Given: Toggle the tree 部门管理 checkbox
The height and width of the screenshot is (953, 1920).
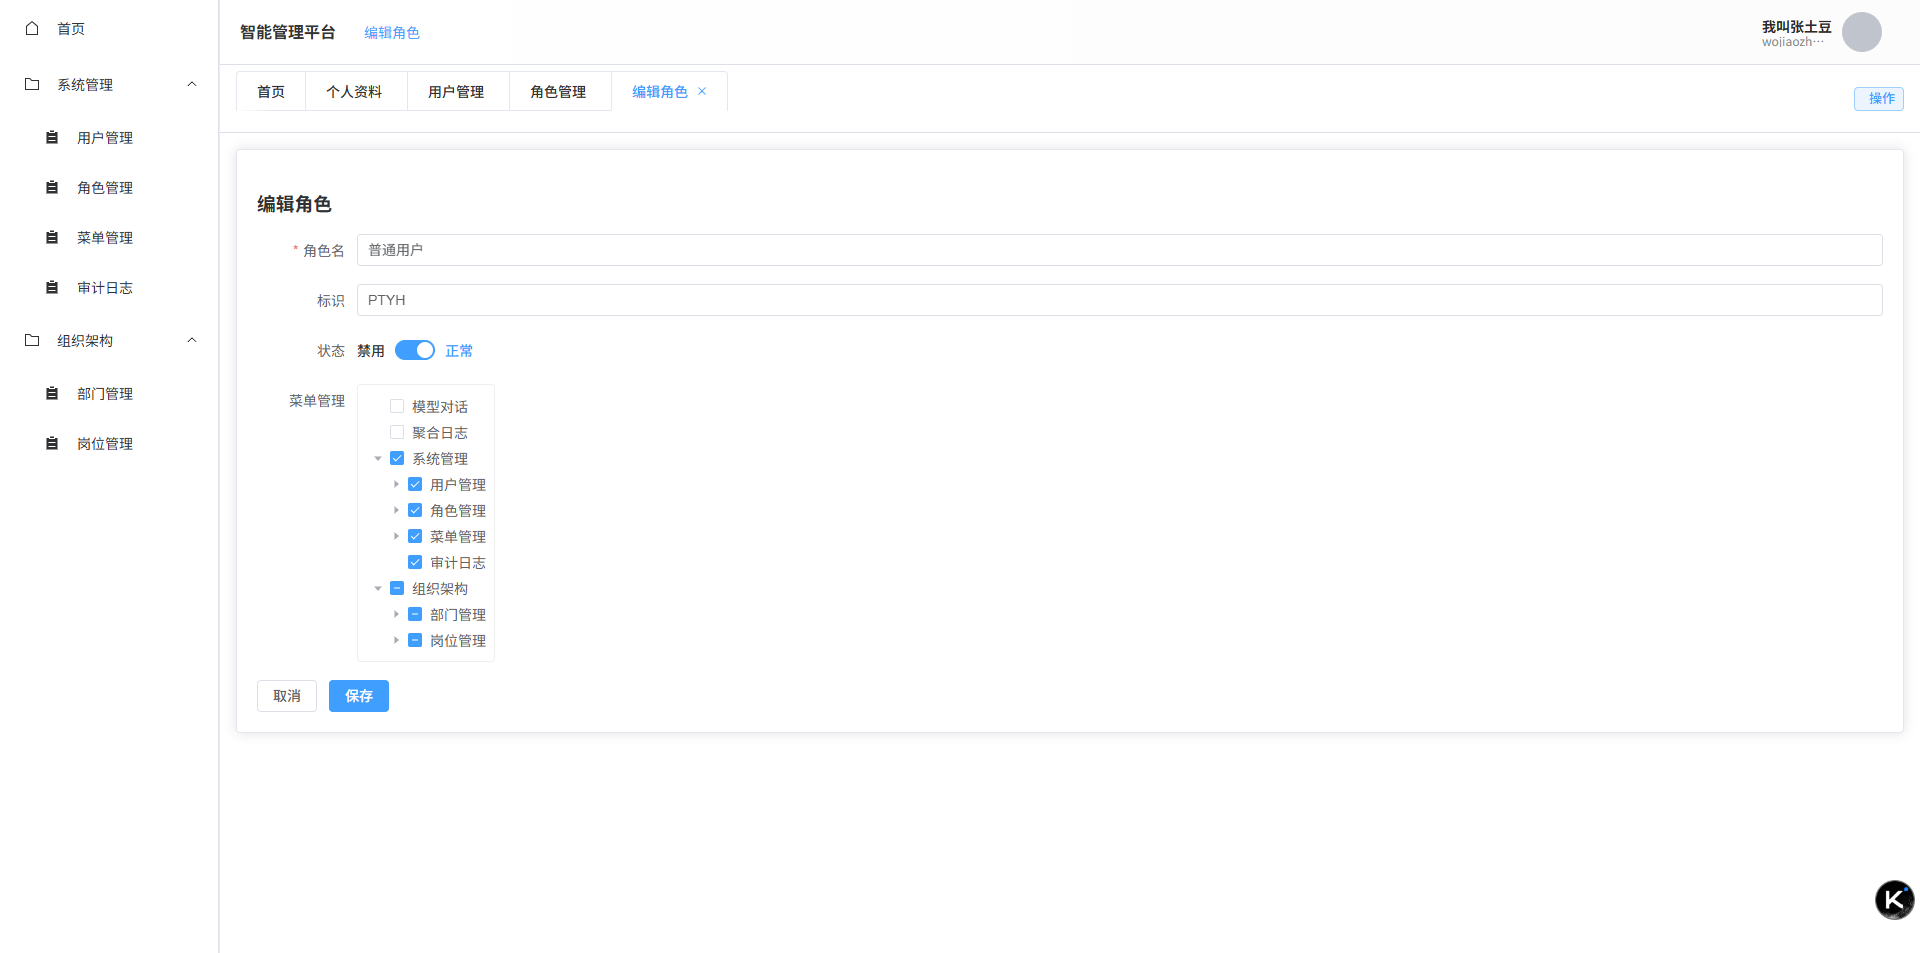Looking at the screenshot, I should 415,614.
